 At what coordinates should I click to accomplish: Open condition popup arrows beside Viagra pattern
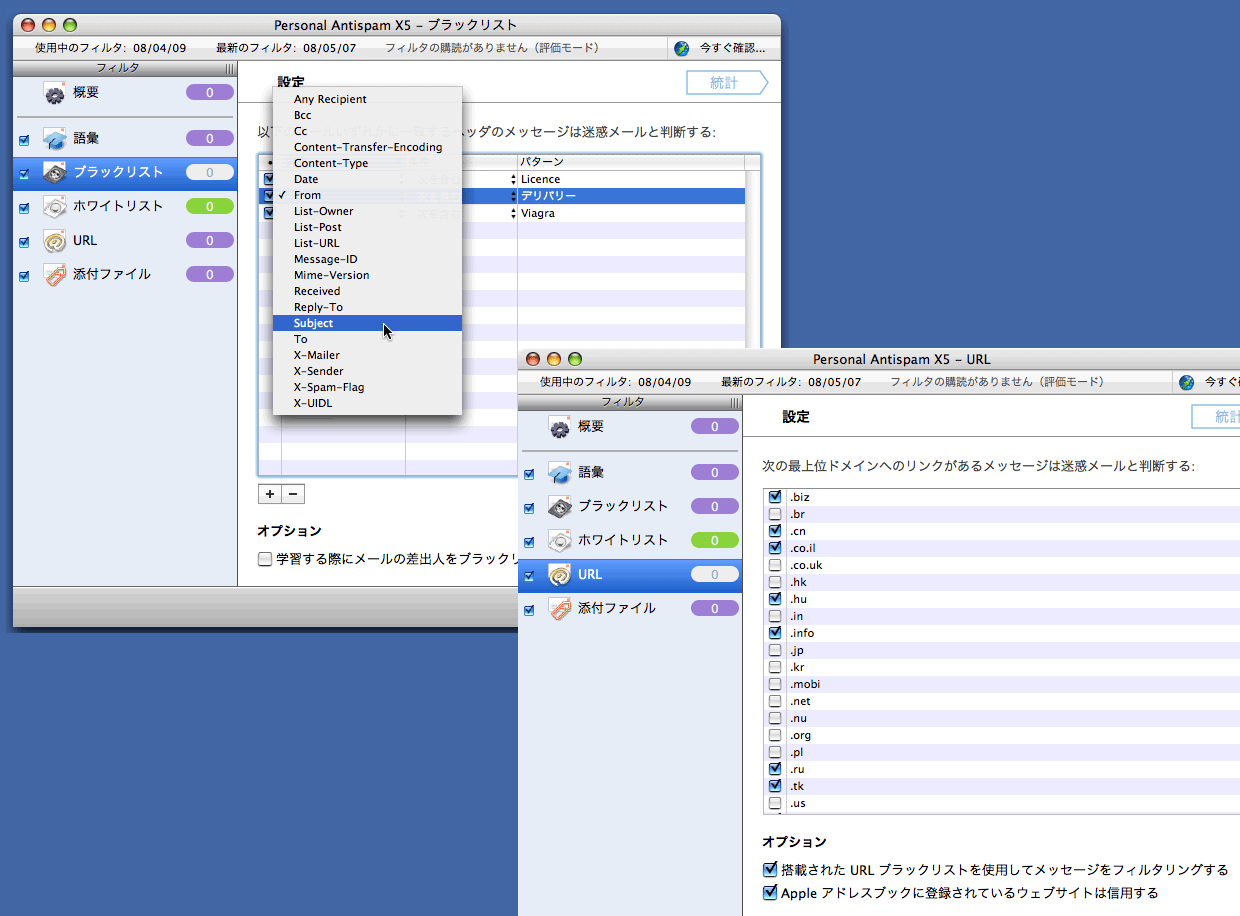pyautogui.click(x=514, y=213)
